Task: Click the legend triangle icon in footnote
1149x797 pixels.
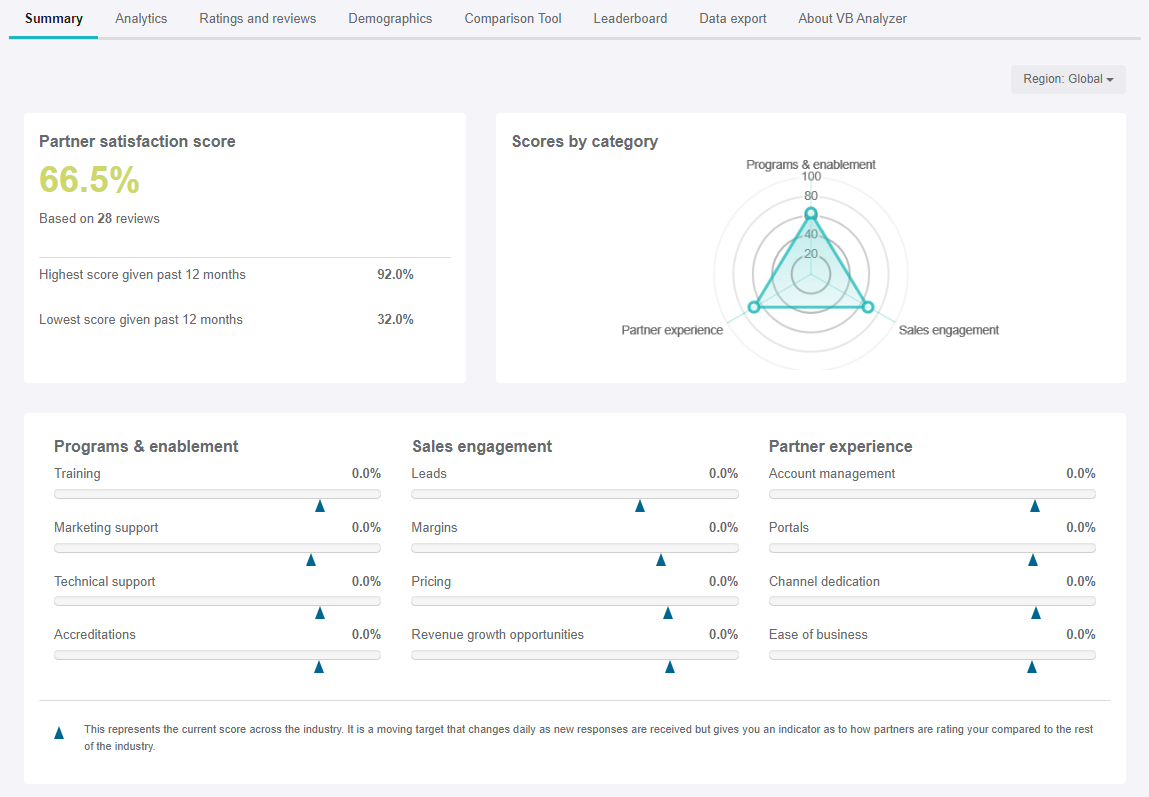Action: (x=59, y=733)
